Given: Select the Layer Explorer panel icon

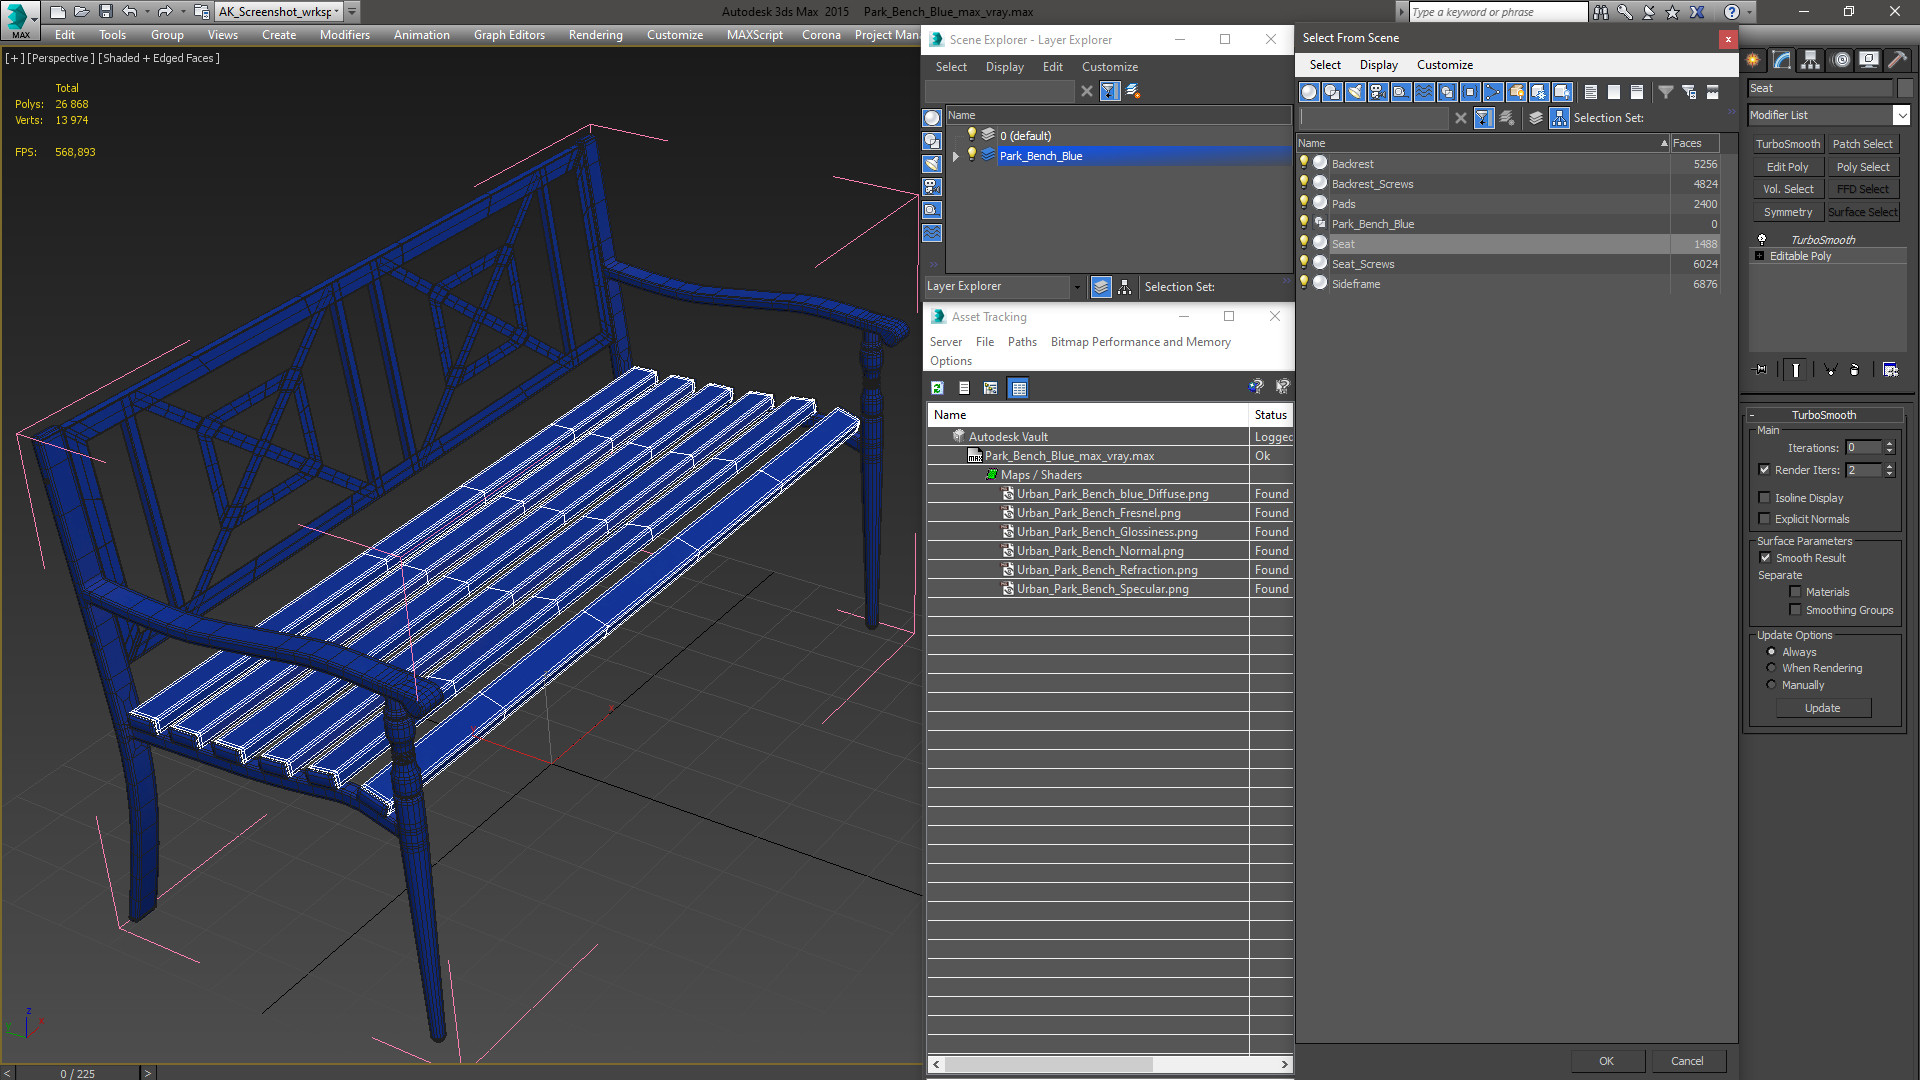Looking at the screenshot, I should [x=1100, y=286].
